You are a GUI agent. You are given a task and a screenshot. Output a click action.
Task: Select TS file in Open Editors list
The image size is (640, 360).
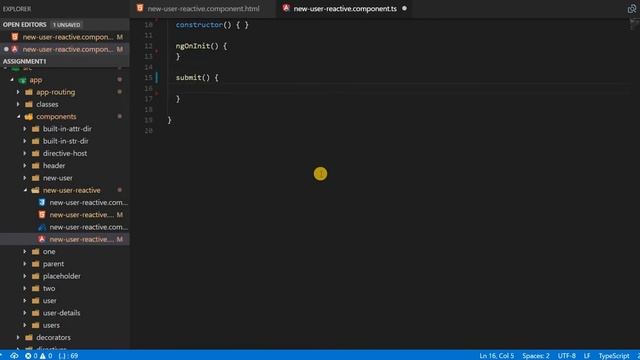tap(65, 49)
